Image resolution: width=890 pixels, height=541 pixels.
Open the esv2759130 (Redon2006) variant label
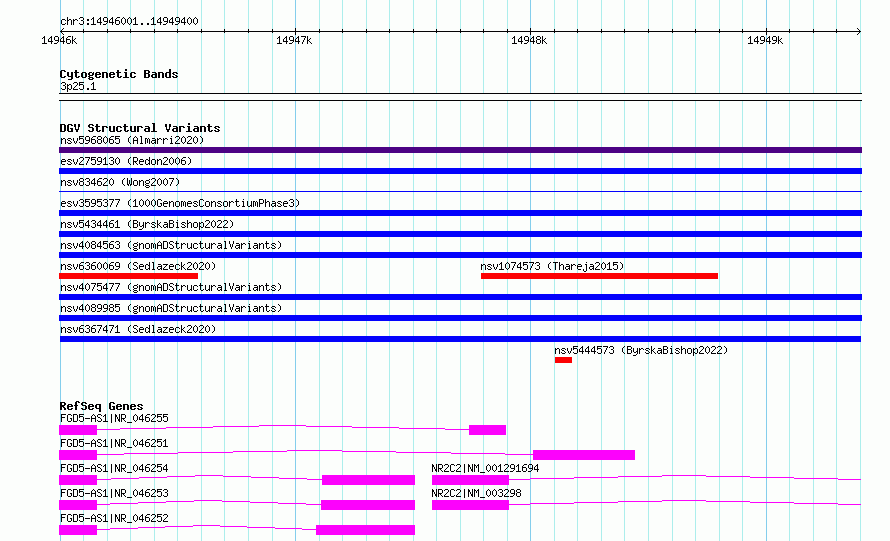click(126, 161)
